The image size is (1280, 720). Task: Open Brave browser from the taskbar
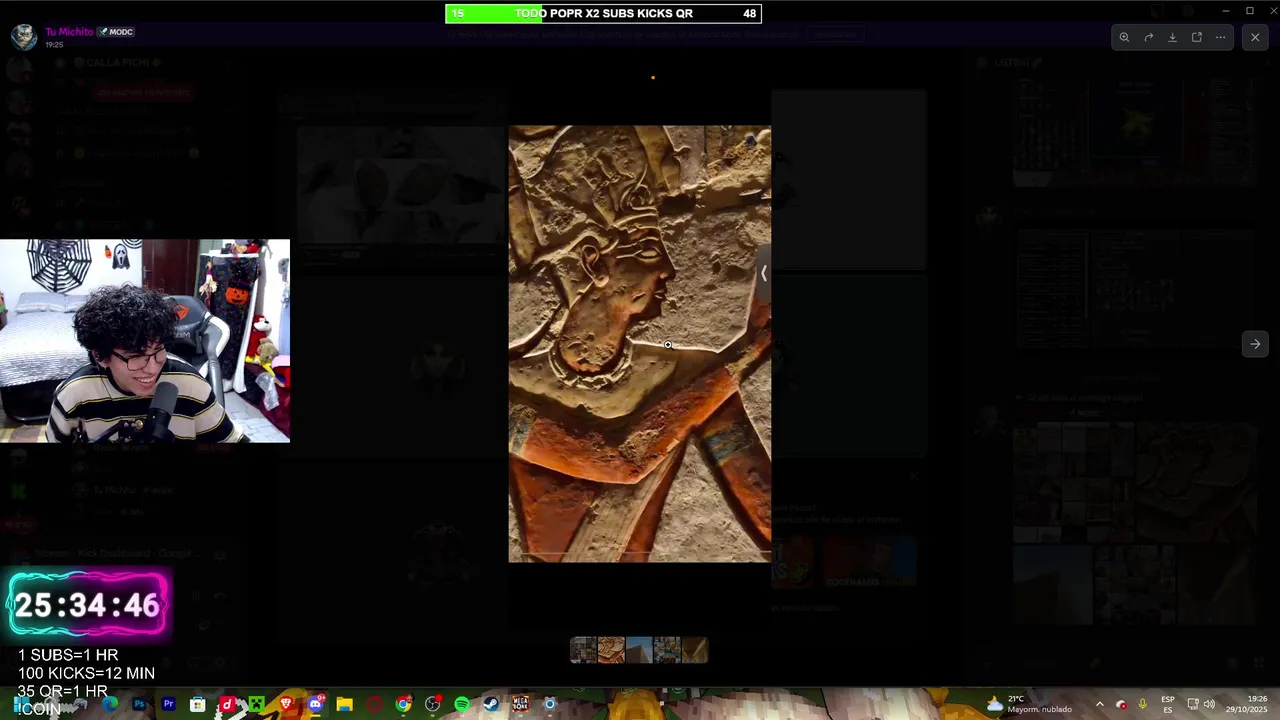[x=286, y=705]
